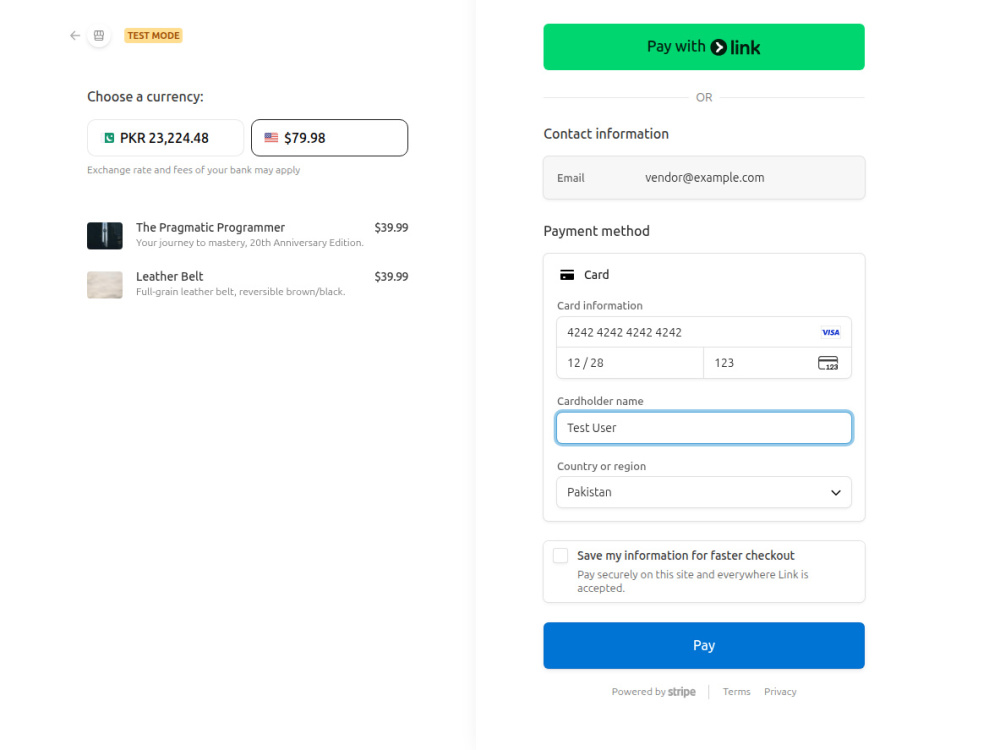Click the back arrow icon

pos(75,36)
